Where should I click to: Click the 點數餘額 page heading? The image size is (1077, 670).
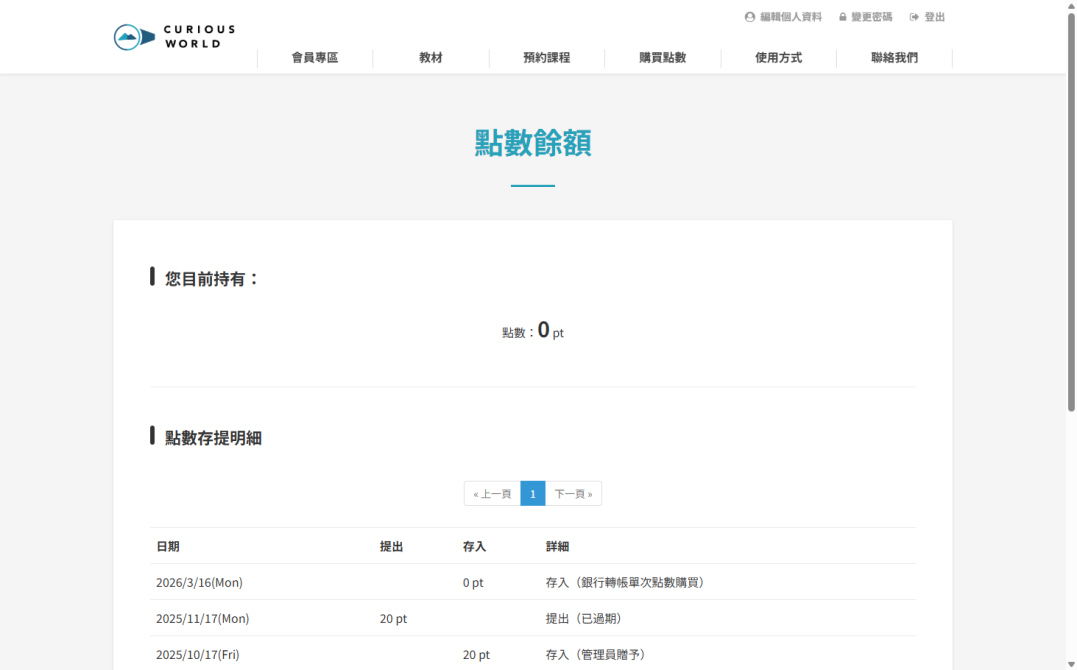[x=533, y=143]
